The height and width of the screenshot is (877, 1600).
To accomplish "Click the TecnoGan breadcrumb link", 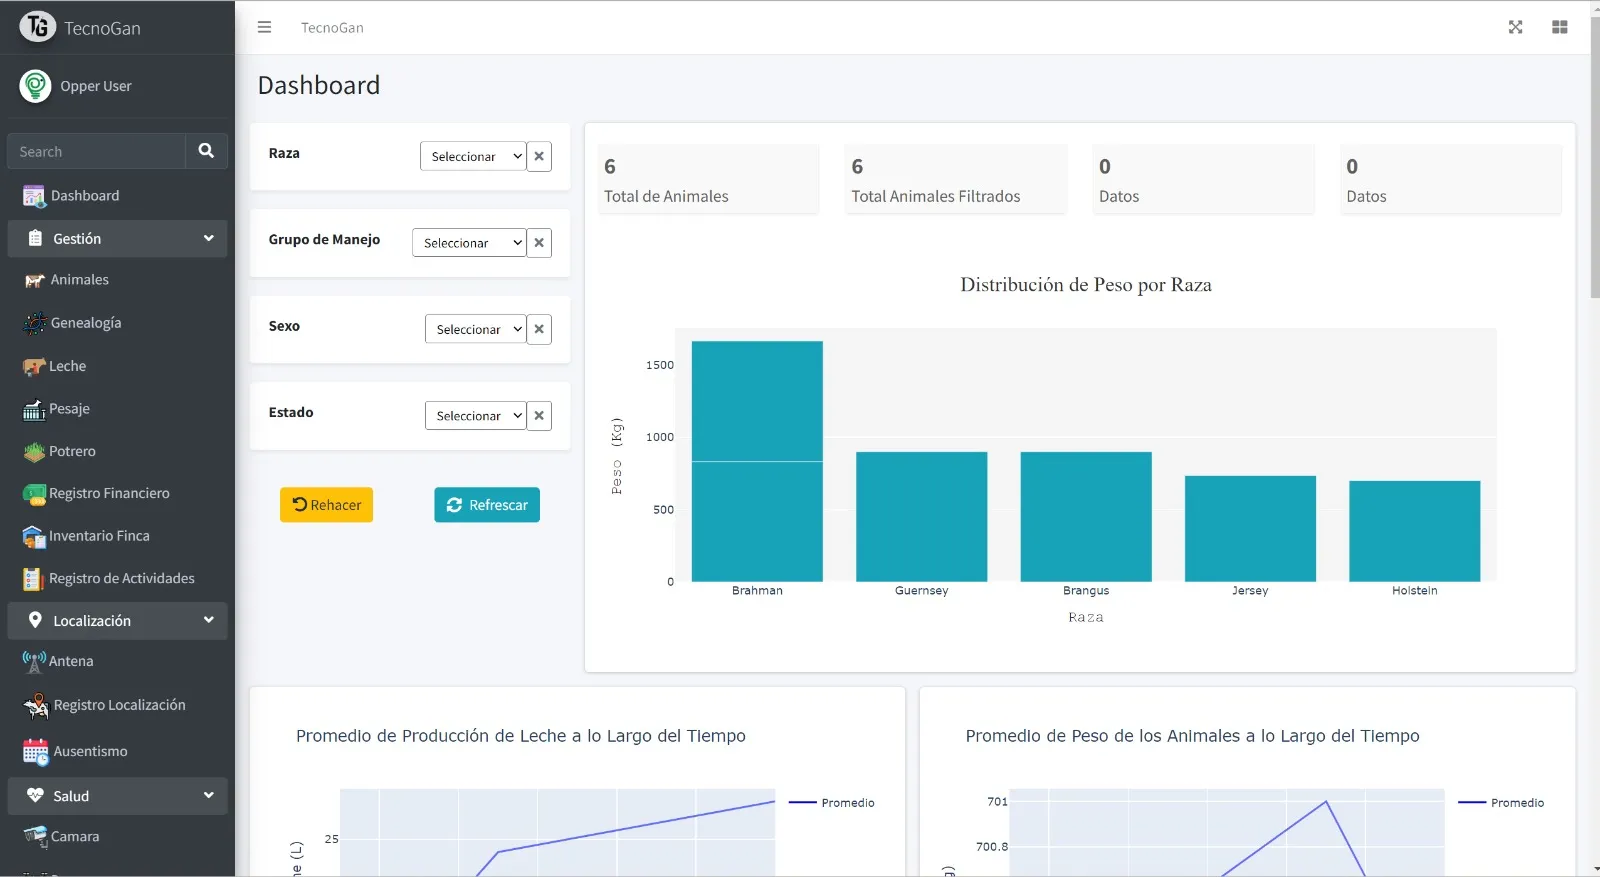I will point(332,28).
